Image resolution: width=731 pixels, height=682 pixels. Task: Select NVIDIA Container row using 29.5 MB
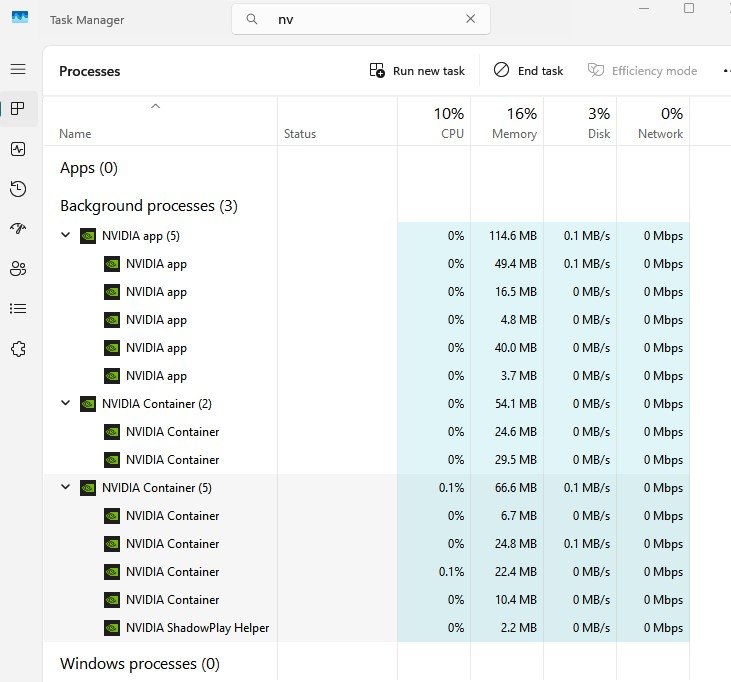click(366, 460)
